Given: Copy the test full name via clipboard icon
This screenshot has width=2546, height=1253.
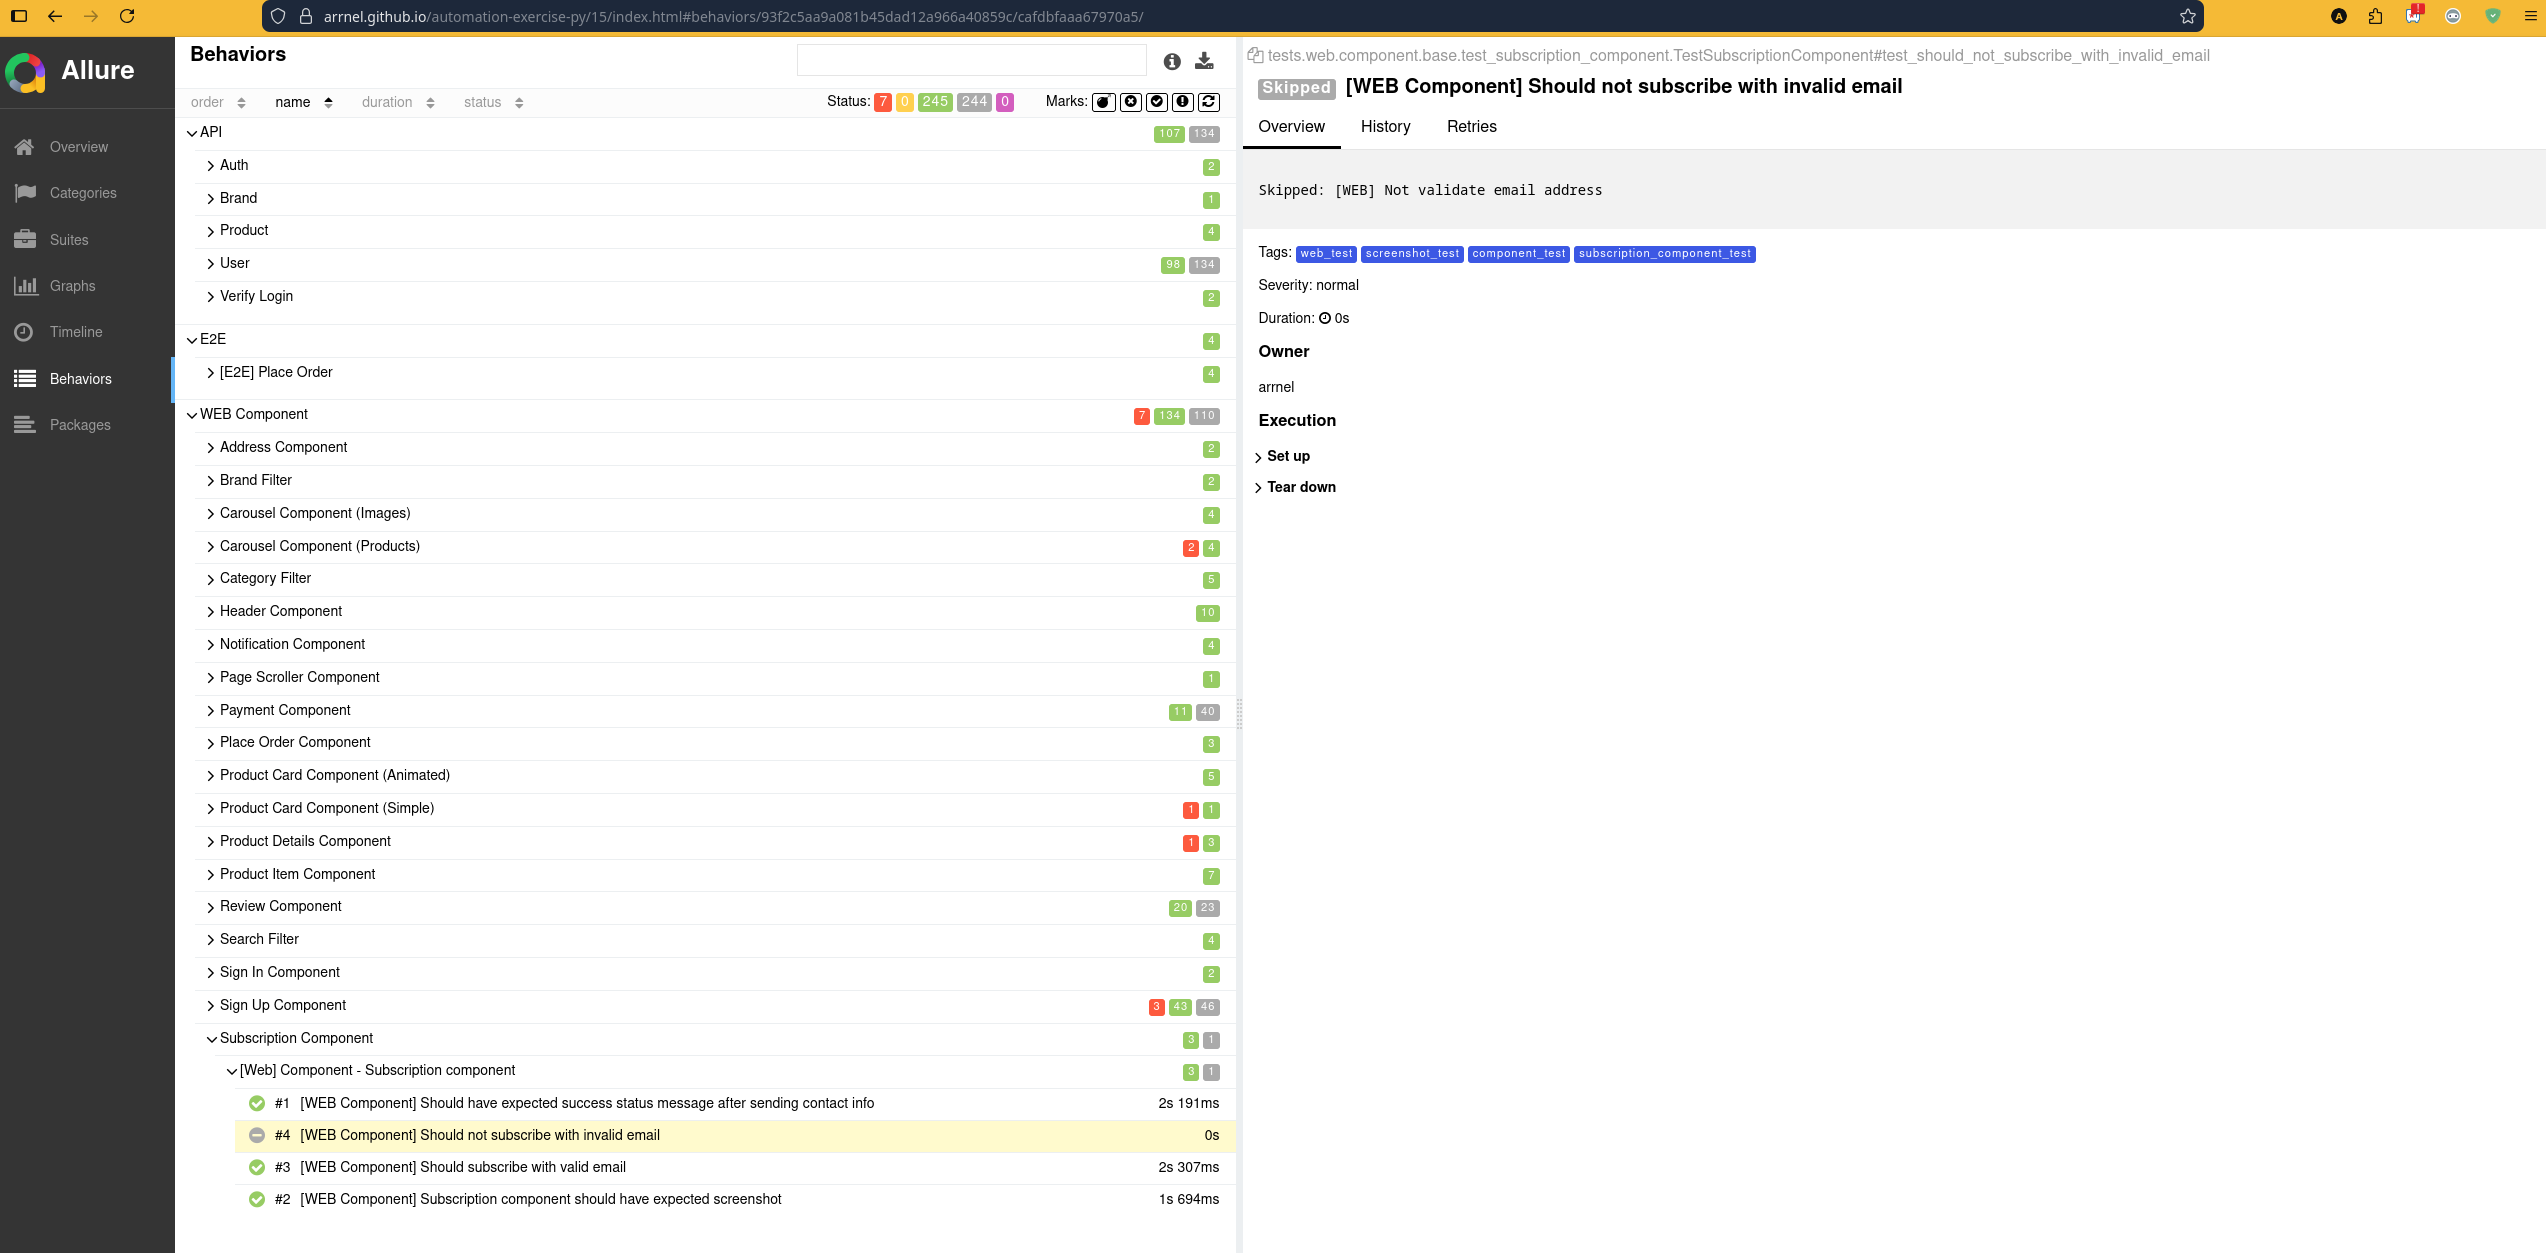Looking at the screenshot, I should (1255, 56).
